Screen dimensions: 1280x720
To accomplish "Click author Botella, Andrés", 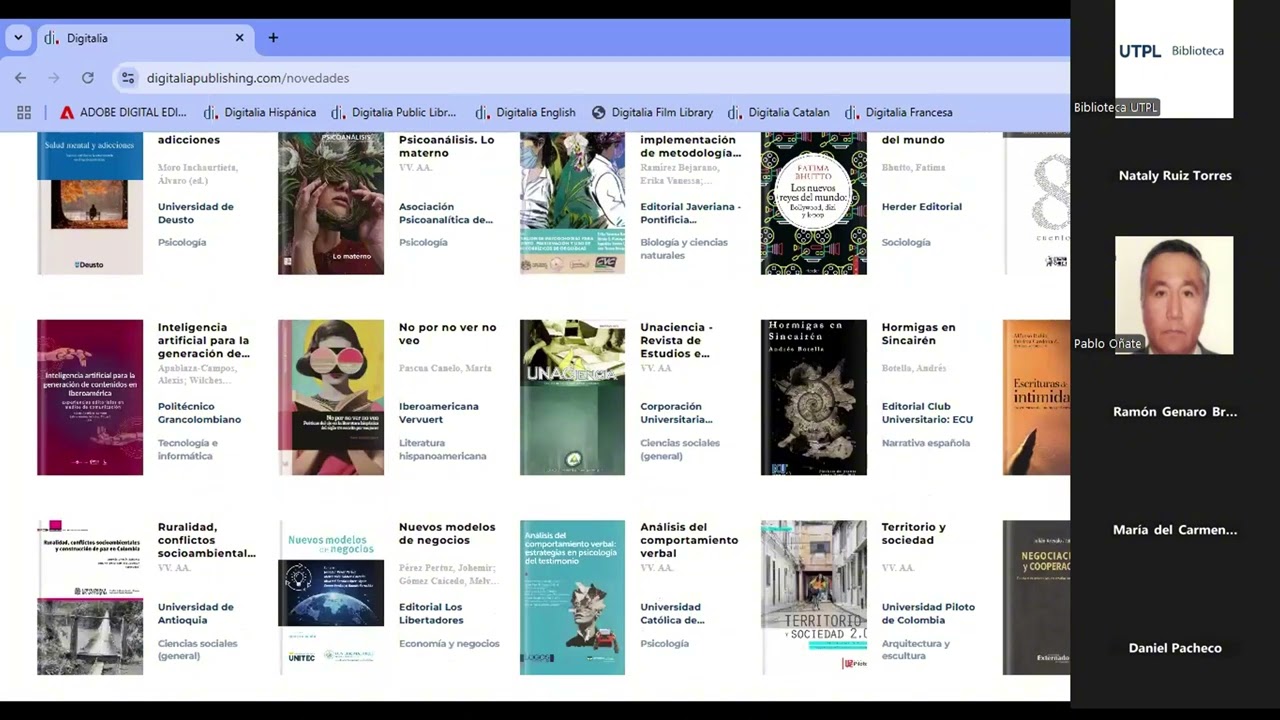I will click(913, 368).
